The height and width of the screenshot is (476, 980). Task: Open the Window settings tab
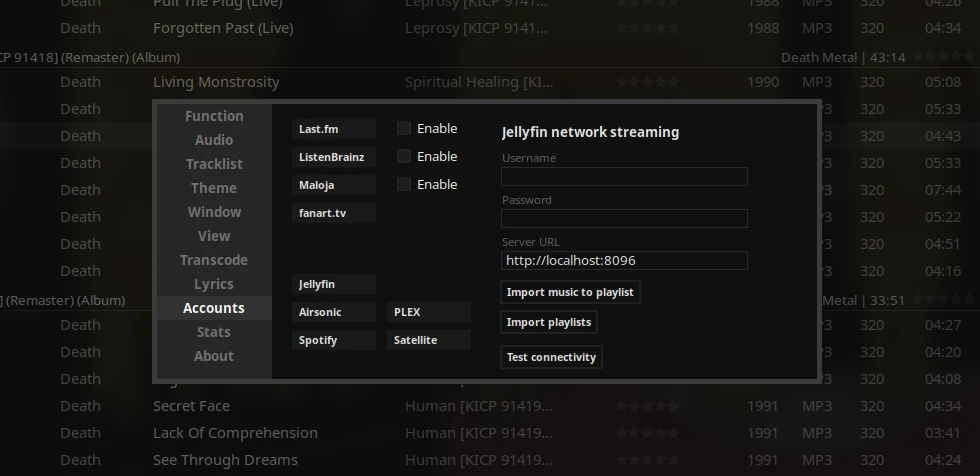[214, 212]
